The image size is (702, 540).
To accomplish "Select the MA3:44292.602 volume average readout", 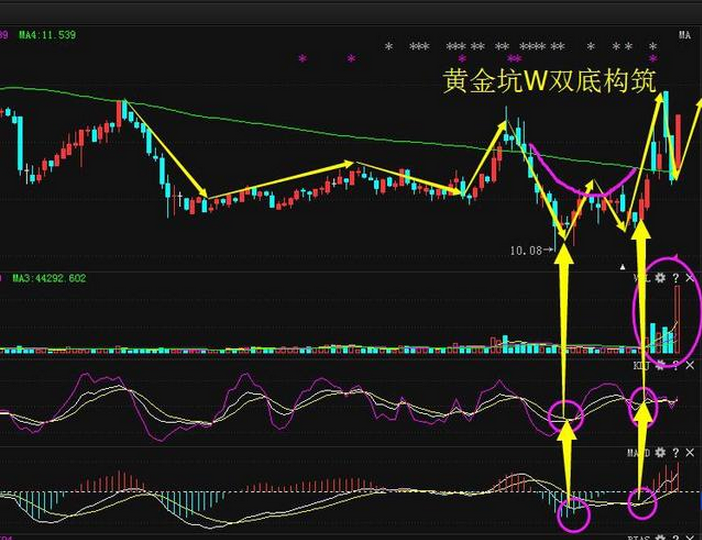I will click(49, 278).
